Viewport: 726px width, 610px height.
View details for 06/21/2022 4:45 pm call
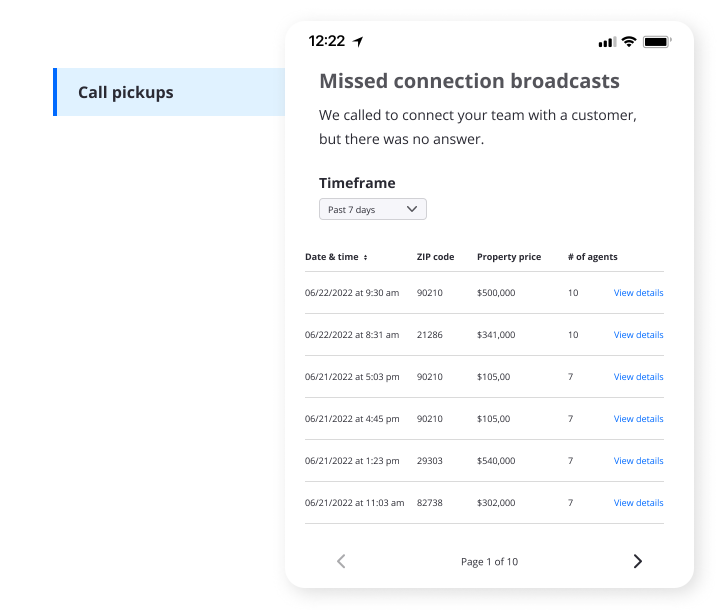point(638,419)
